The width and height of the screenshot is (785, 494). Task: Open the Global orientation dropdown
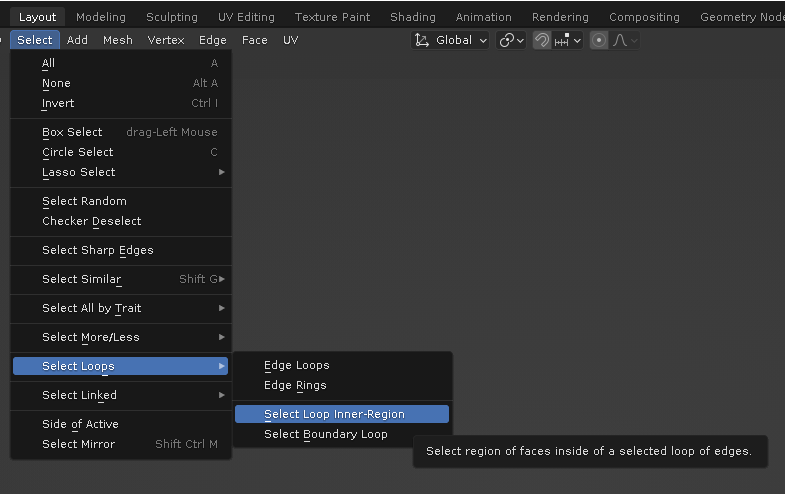point(450,40)
